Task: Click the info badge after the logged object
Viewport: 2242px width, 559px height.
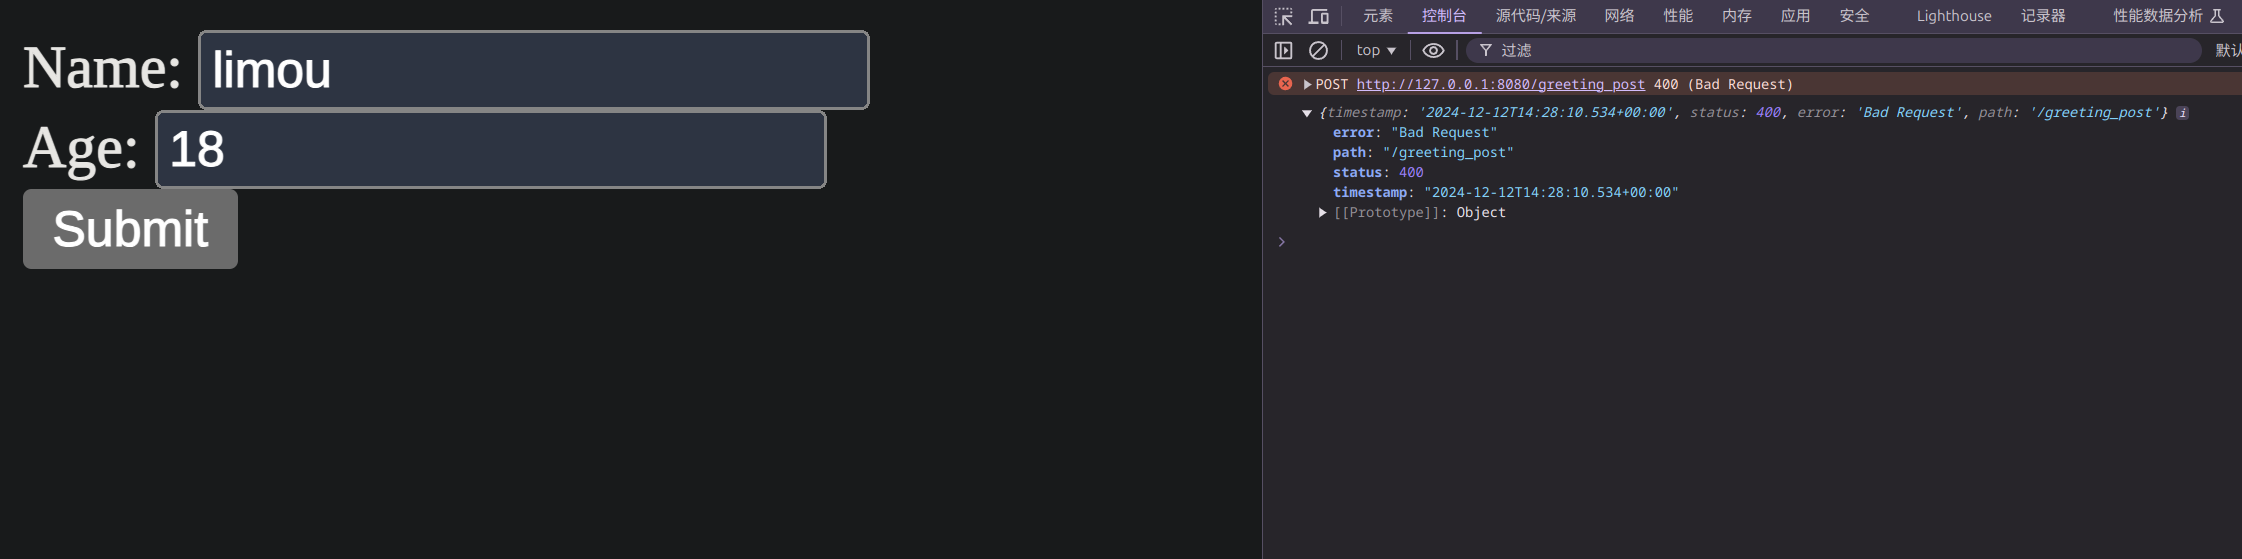Action: pyautogui.click(x=2182, y=113)
